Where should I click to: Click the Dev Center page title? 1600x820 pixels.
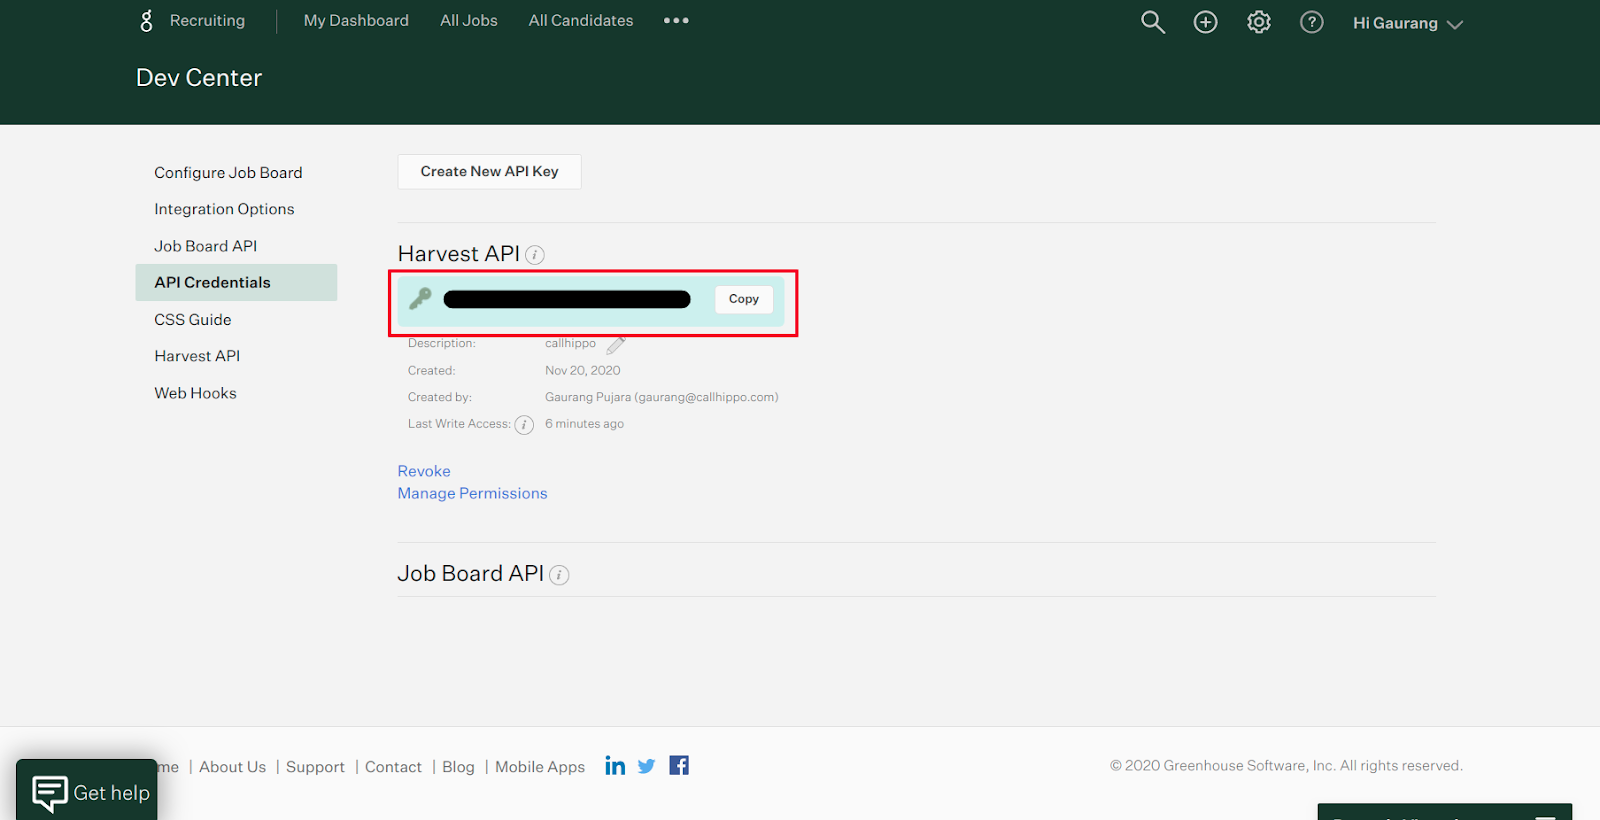199,78
